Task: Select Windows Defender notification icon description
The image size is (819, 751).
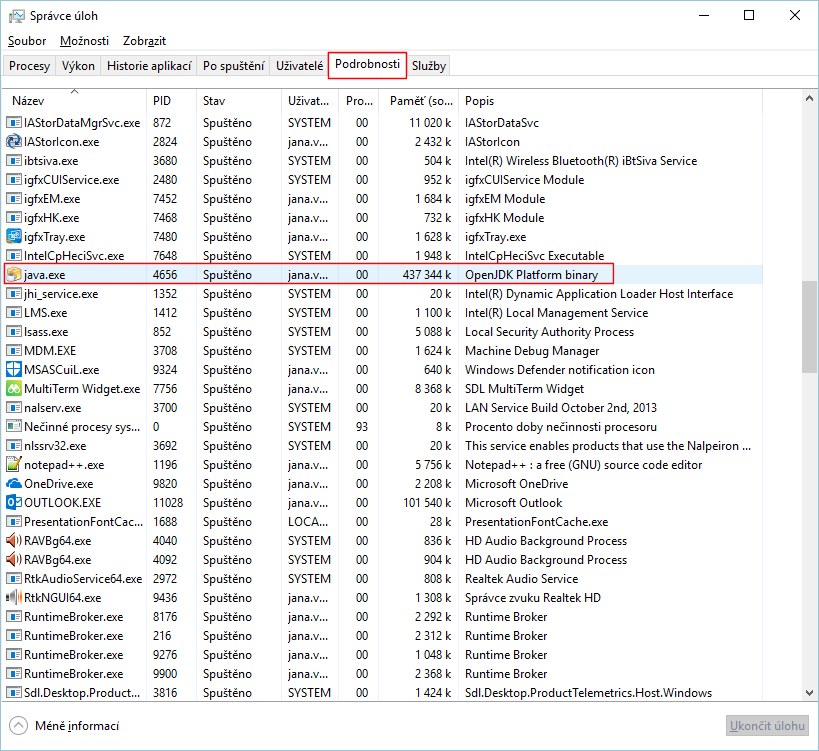Action: click(559, 370)
